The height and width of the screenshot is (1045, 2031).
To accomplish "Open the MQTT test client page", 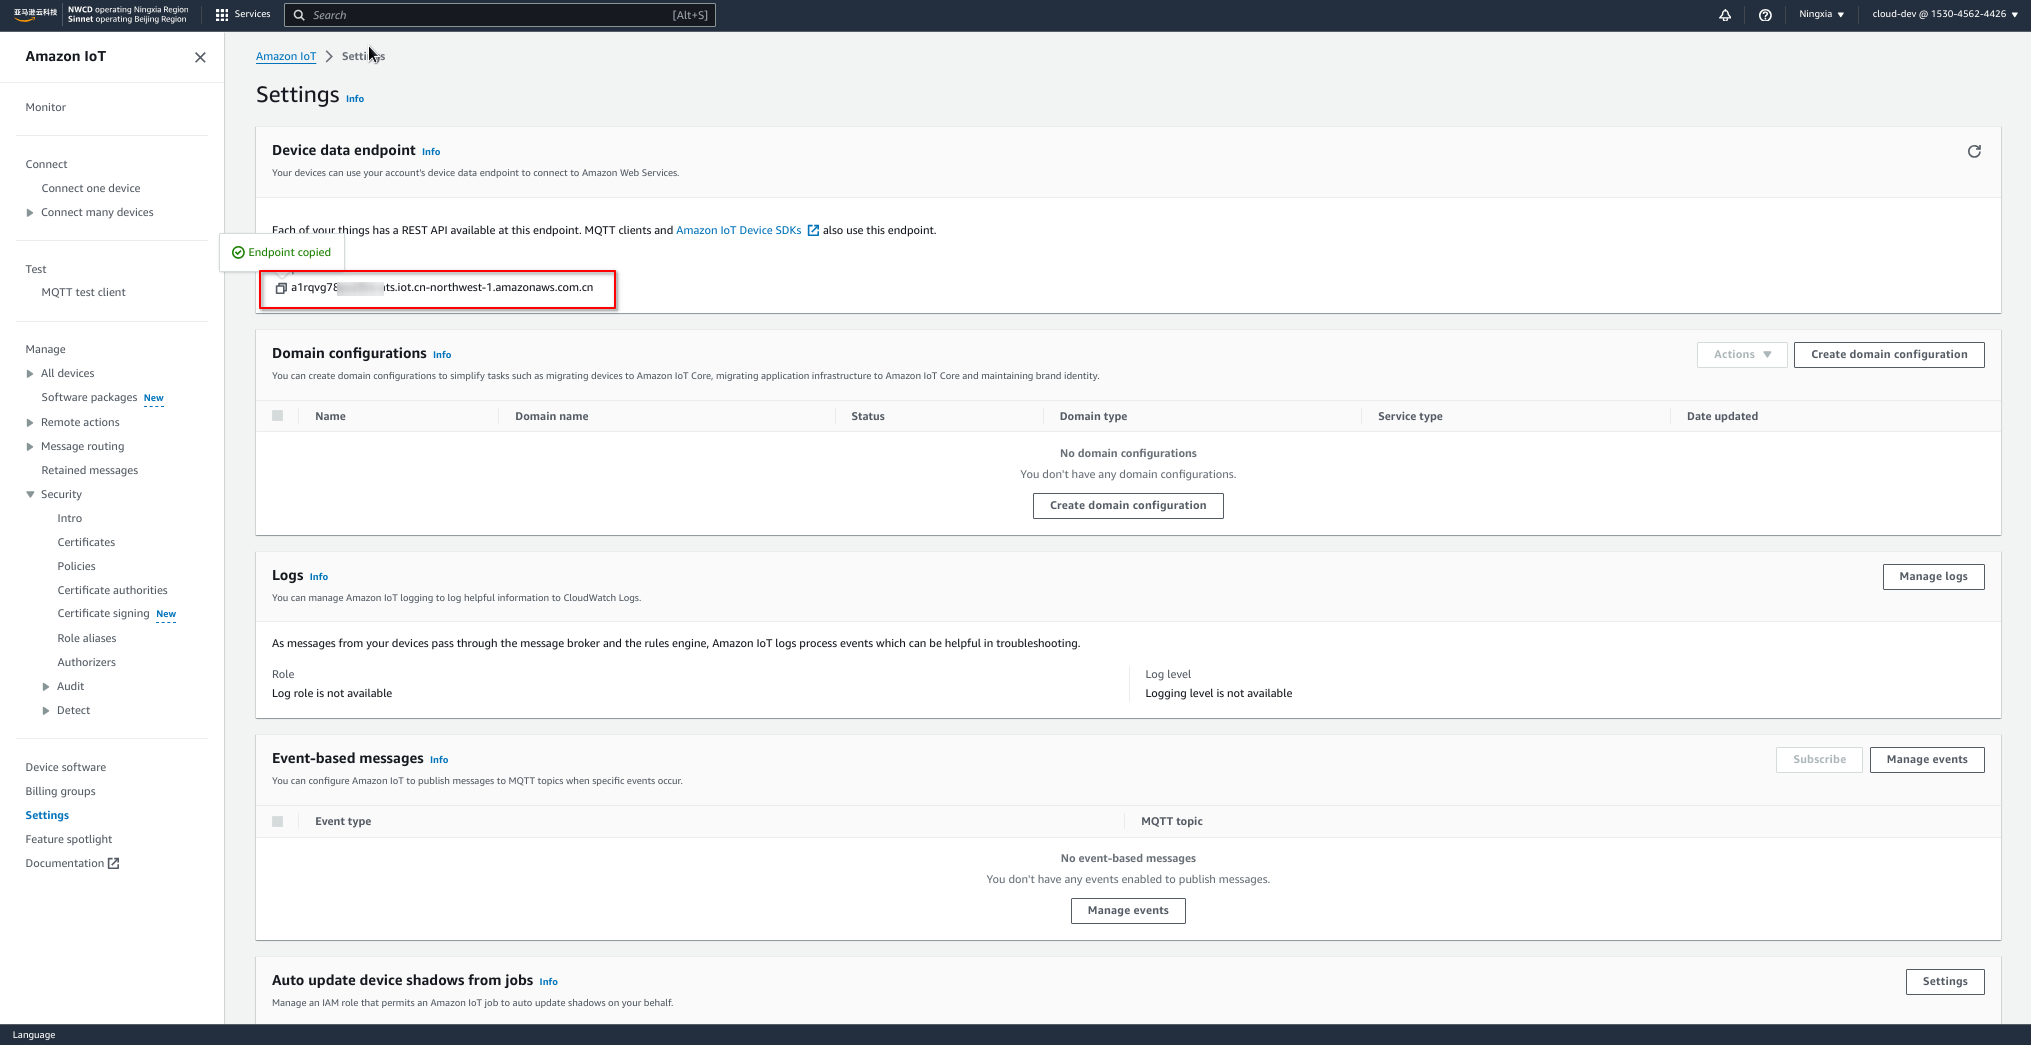I will pyautogui.click(x=83, y=292).
